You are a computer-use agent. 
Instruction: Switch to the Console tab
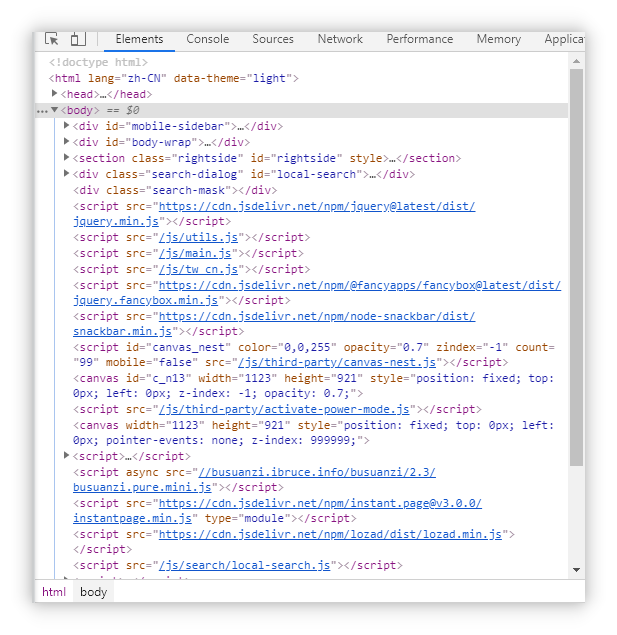coord(207,39)
